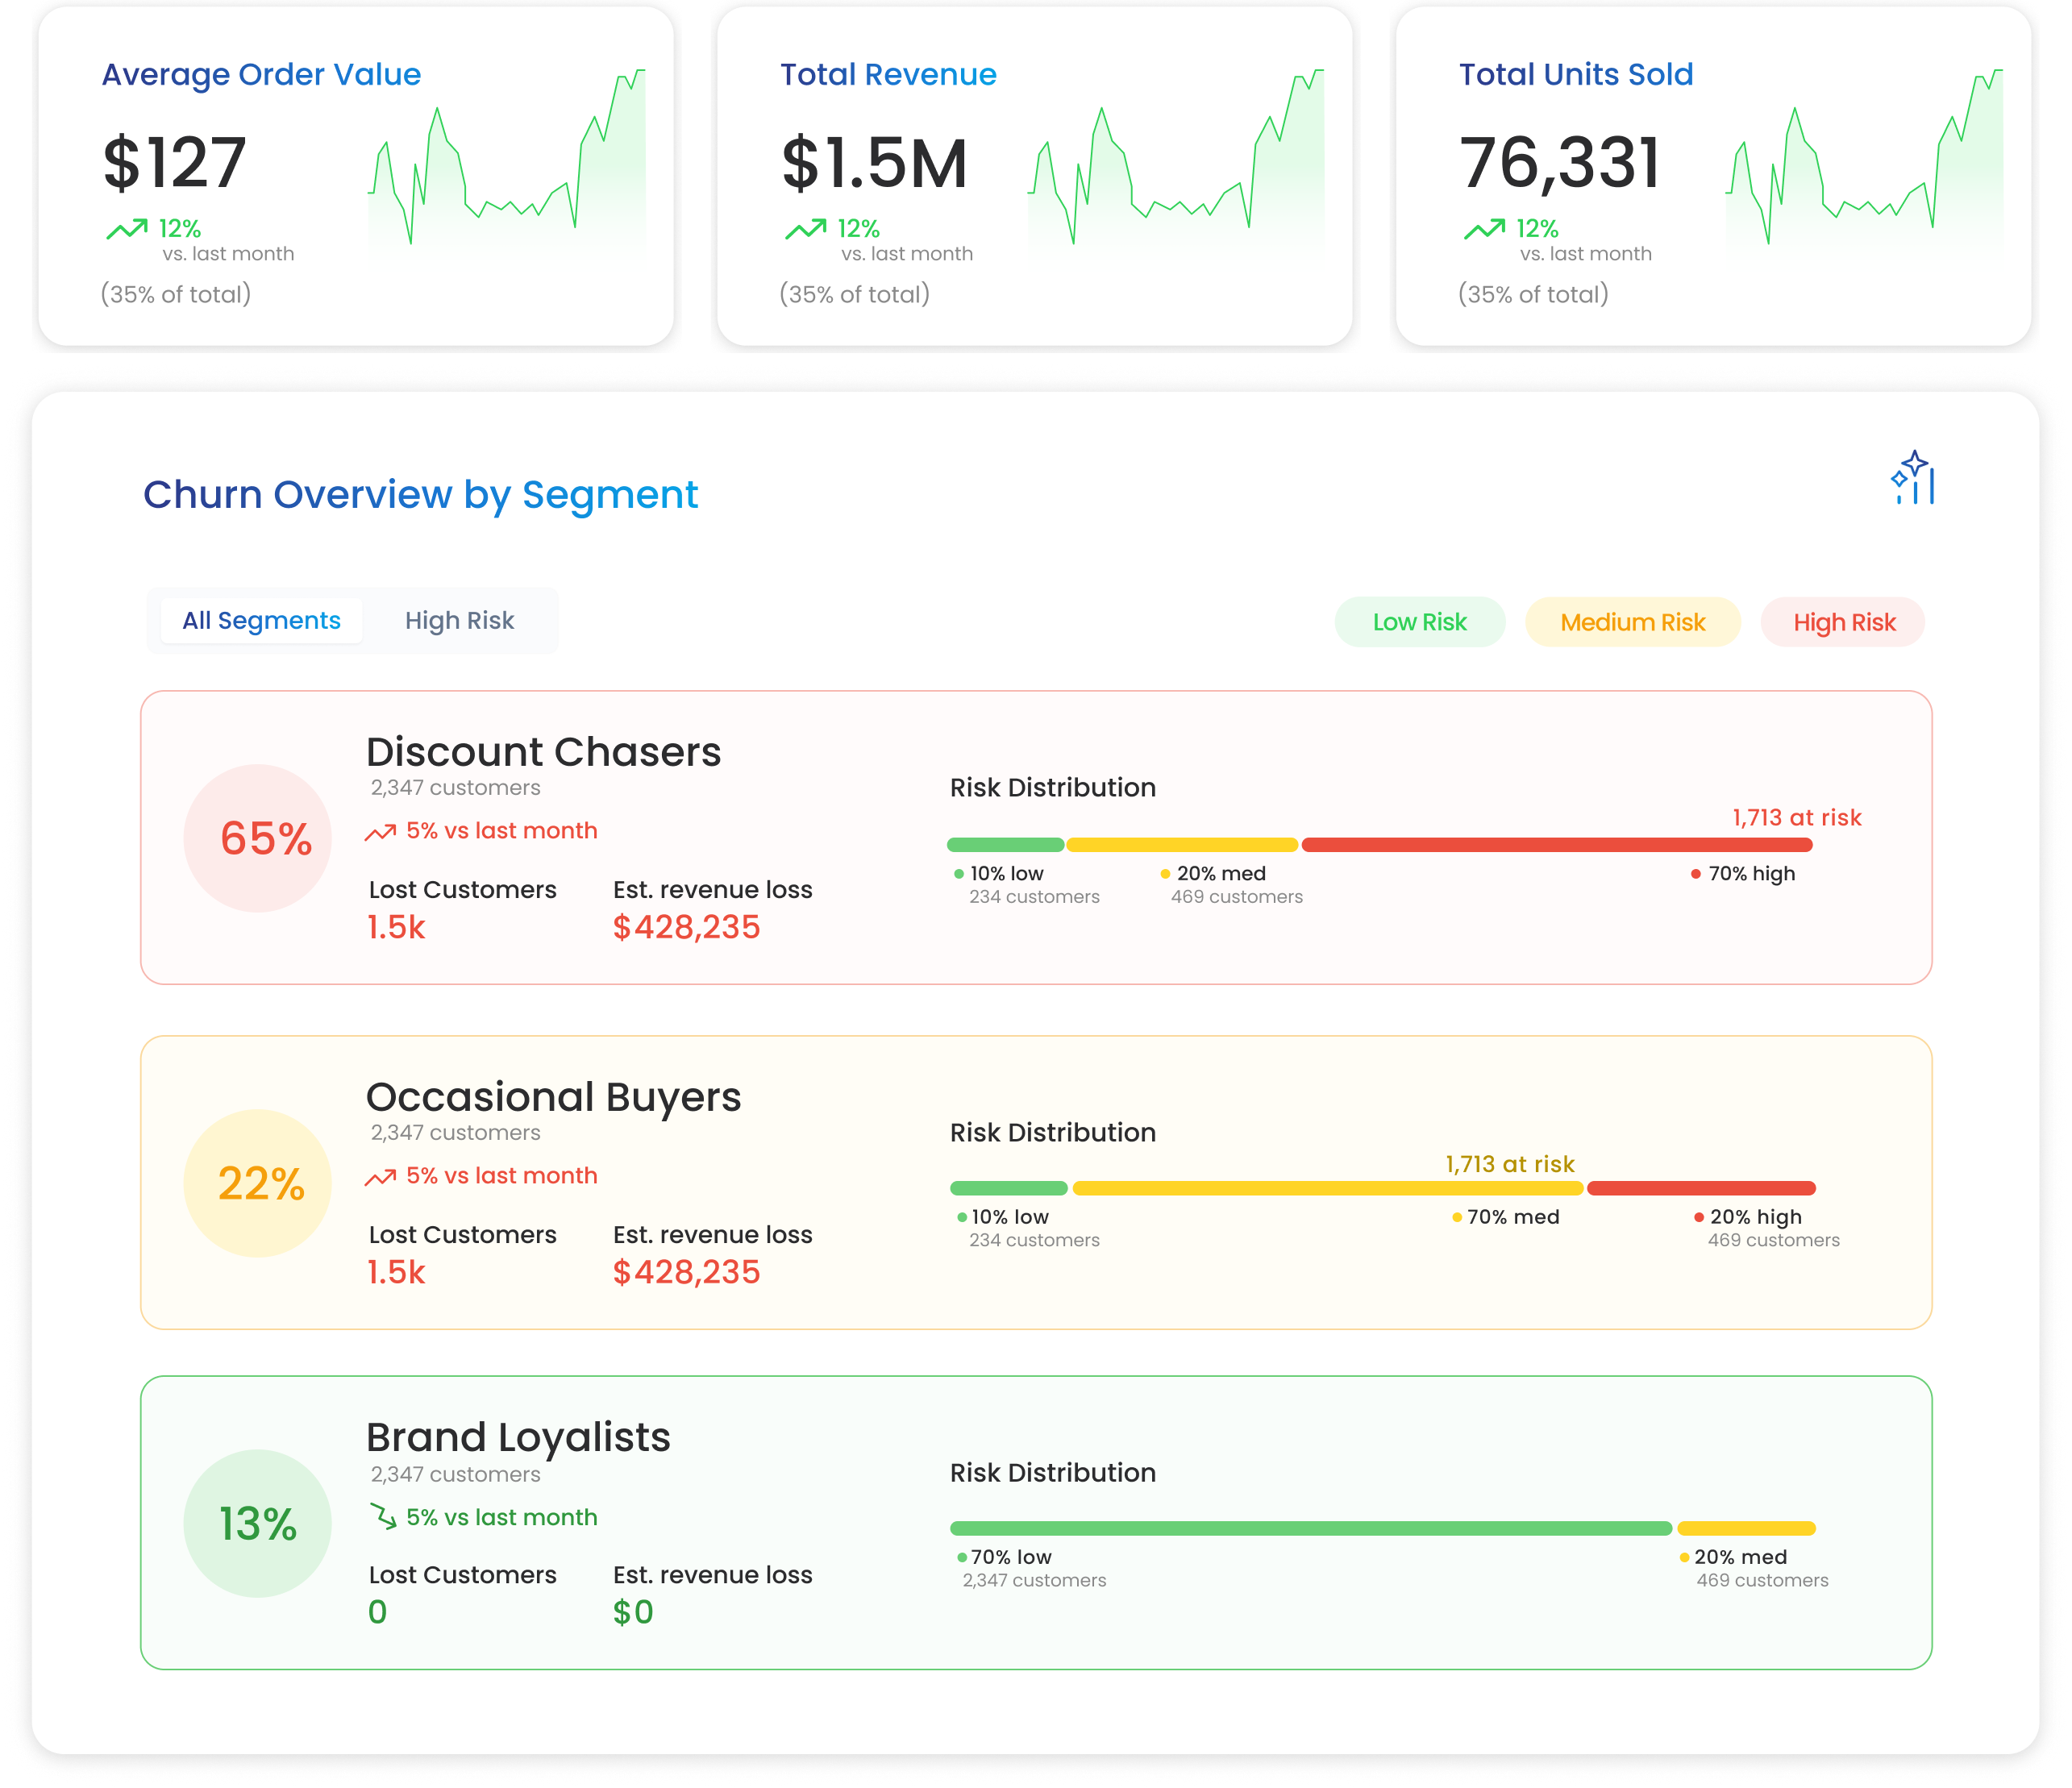Filter by the Medium Risk pill

pyautogui.click(x=1632, y=622)
